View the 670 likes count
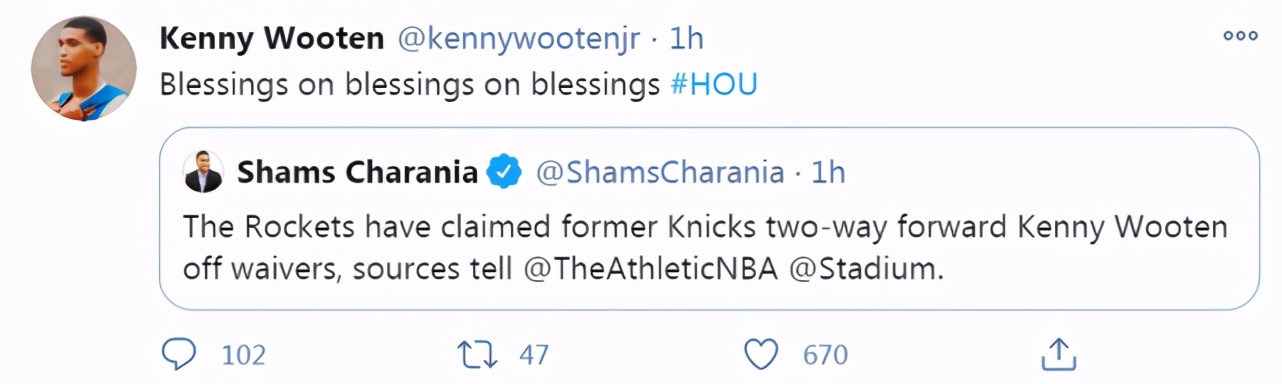 825,355
